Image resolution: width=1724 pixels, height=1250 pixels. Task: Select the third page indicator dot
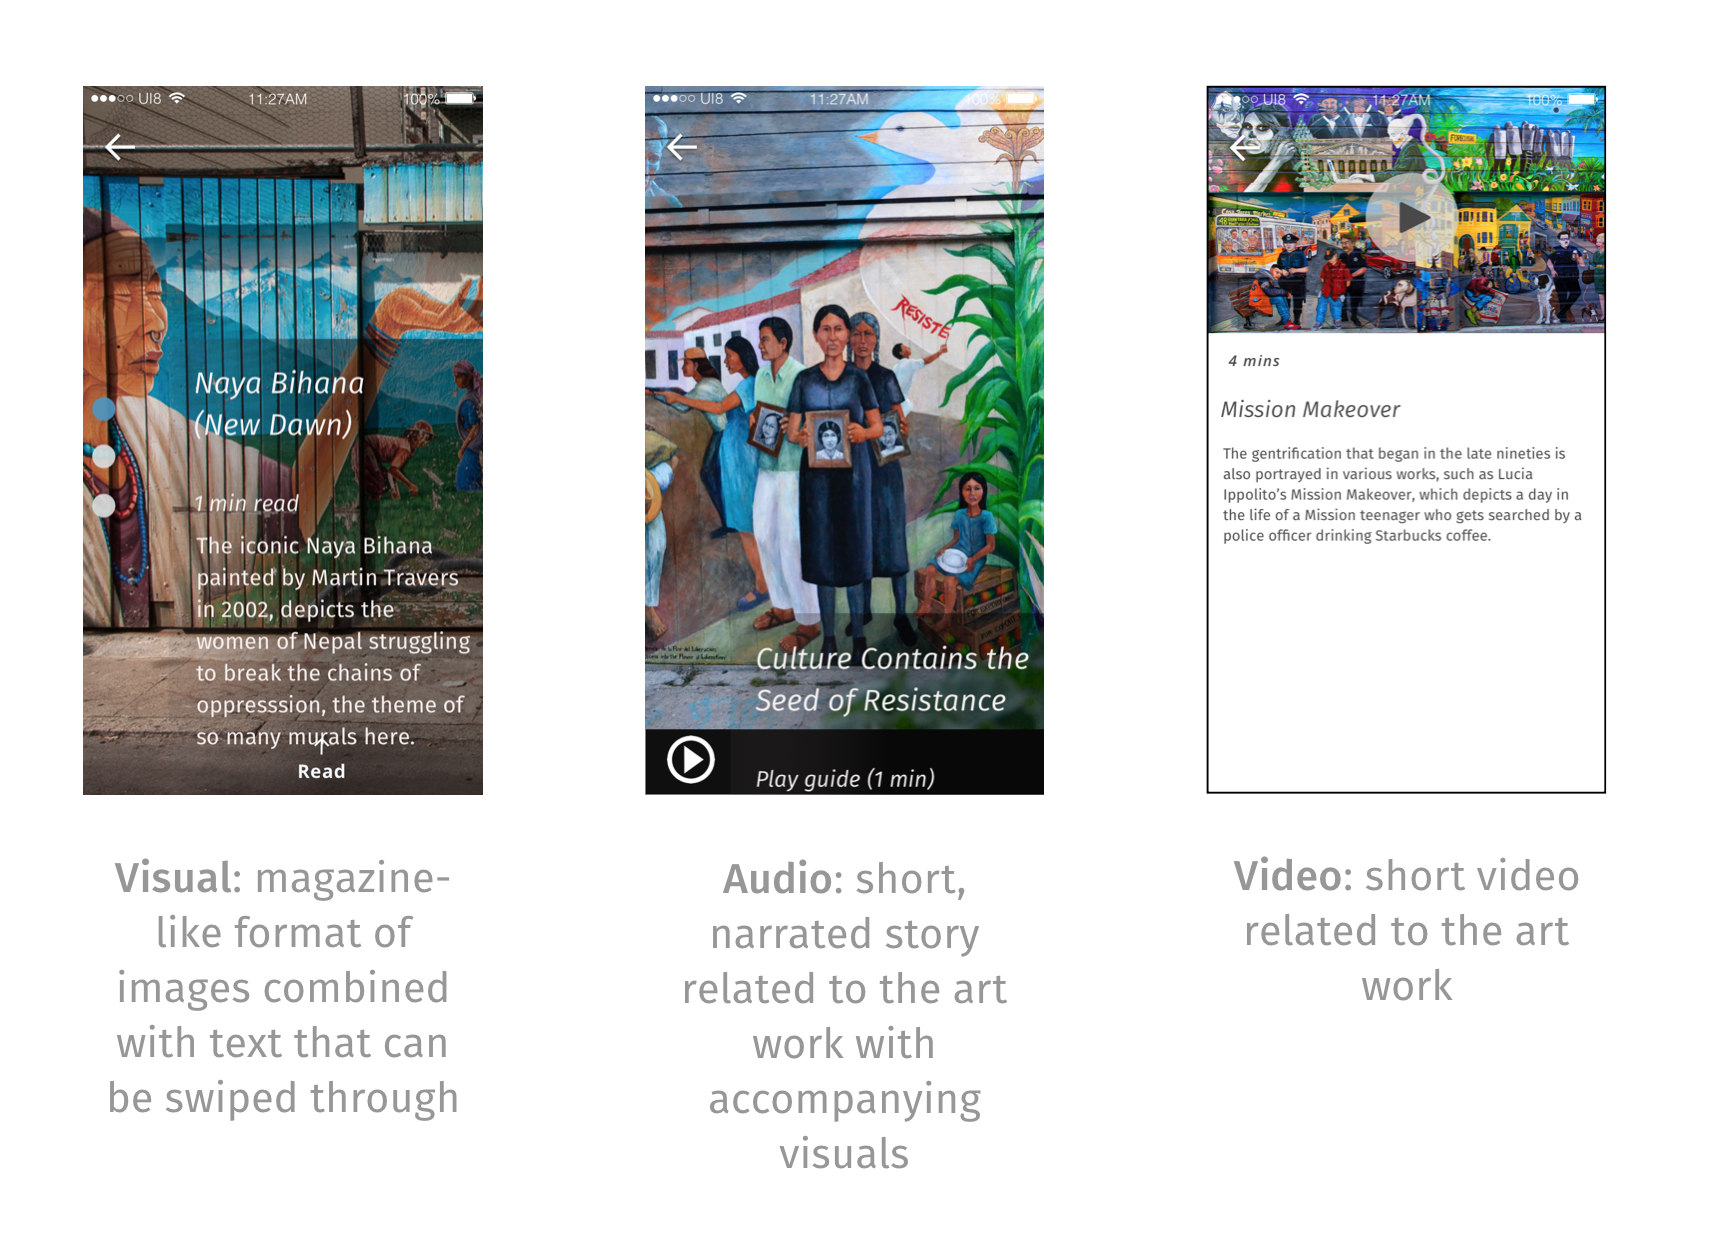[104, 505]
